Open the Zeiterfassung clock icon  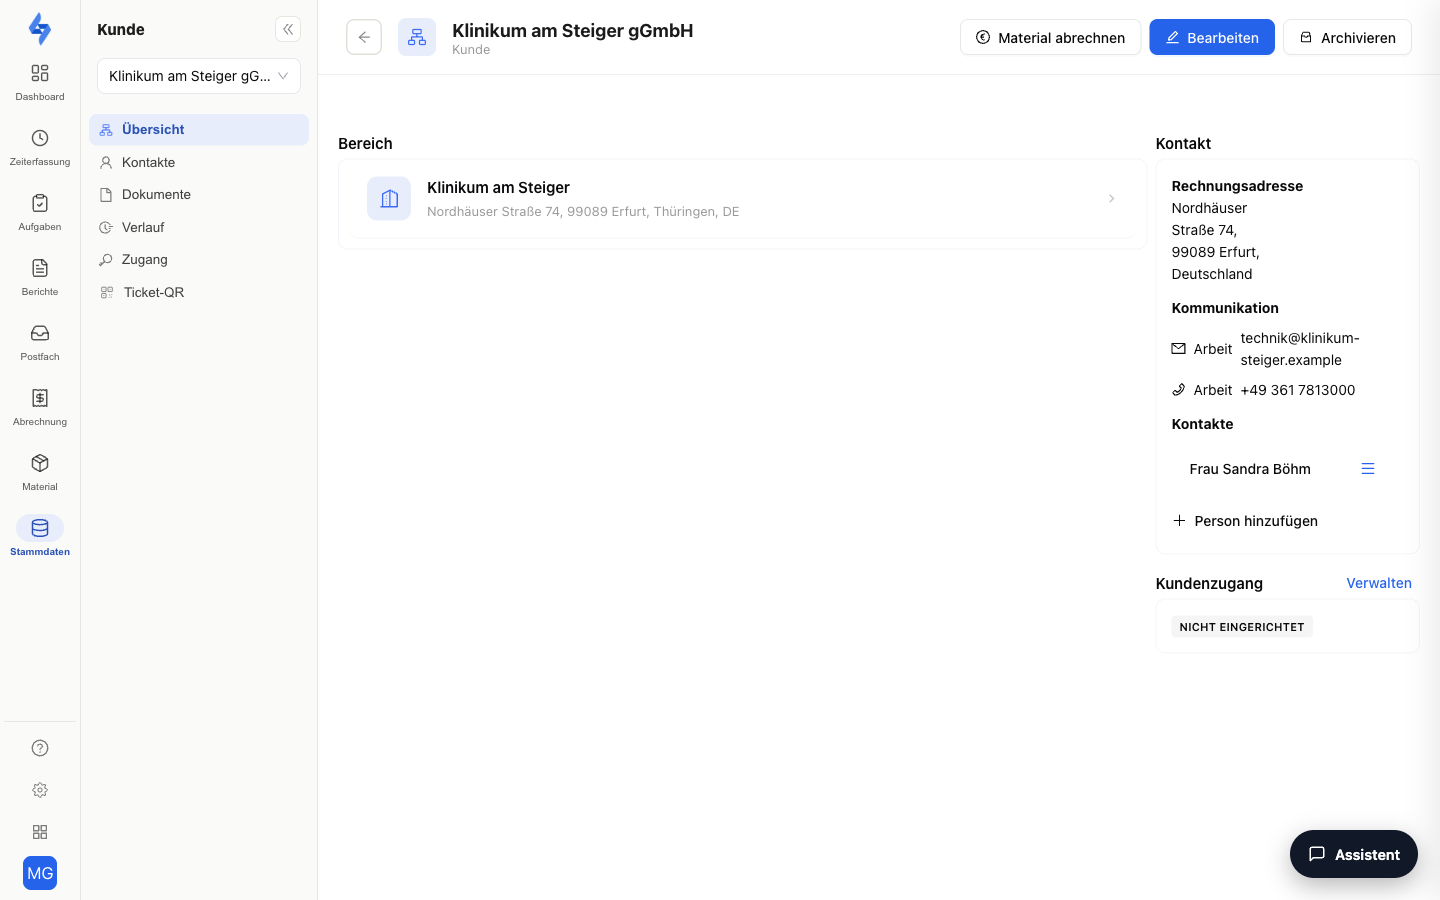coord(40,138)
